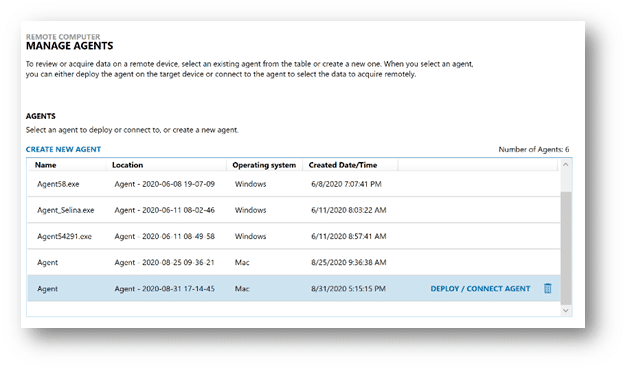Click date 6/11/2020 8:03:22 AM

click(349, 210)
